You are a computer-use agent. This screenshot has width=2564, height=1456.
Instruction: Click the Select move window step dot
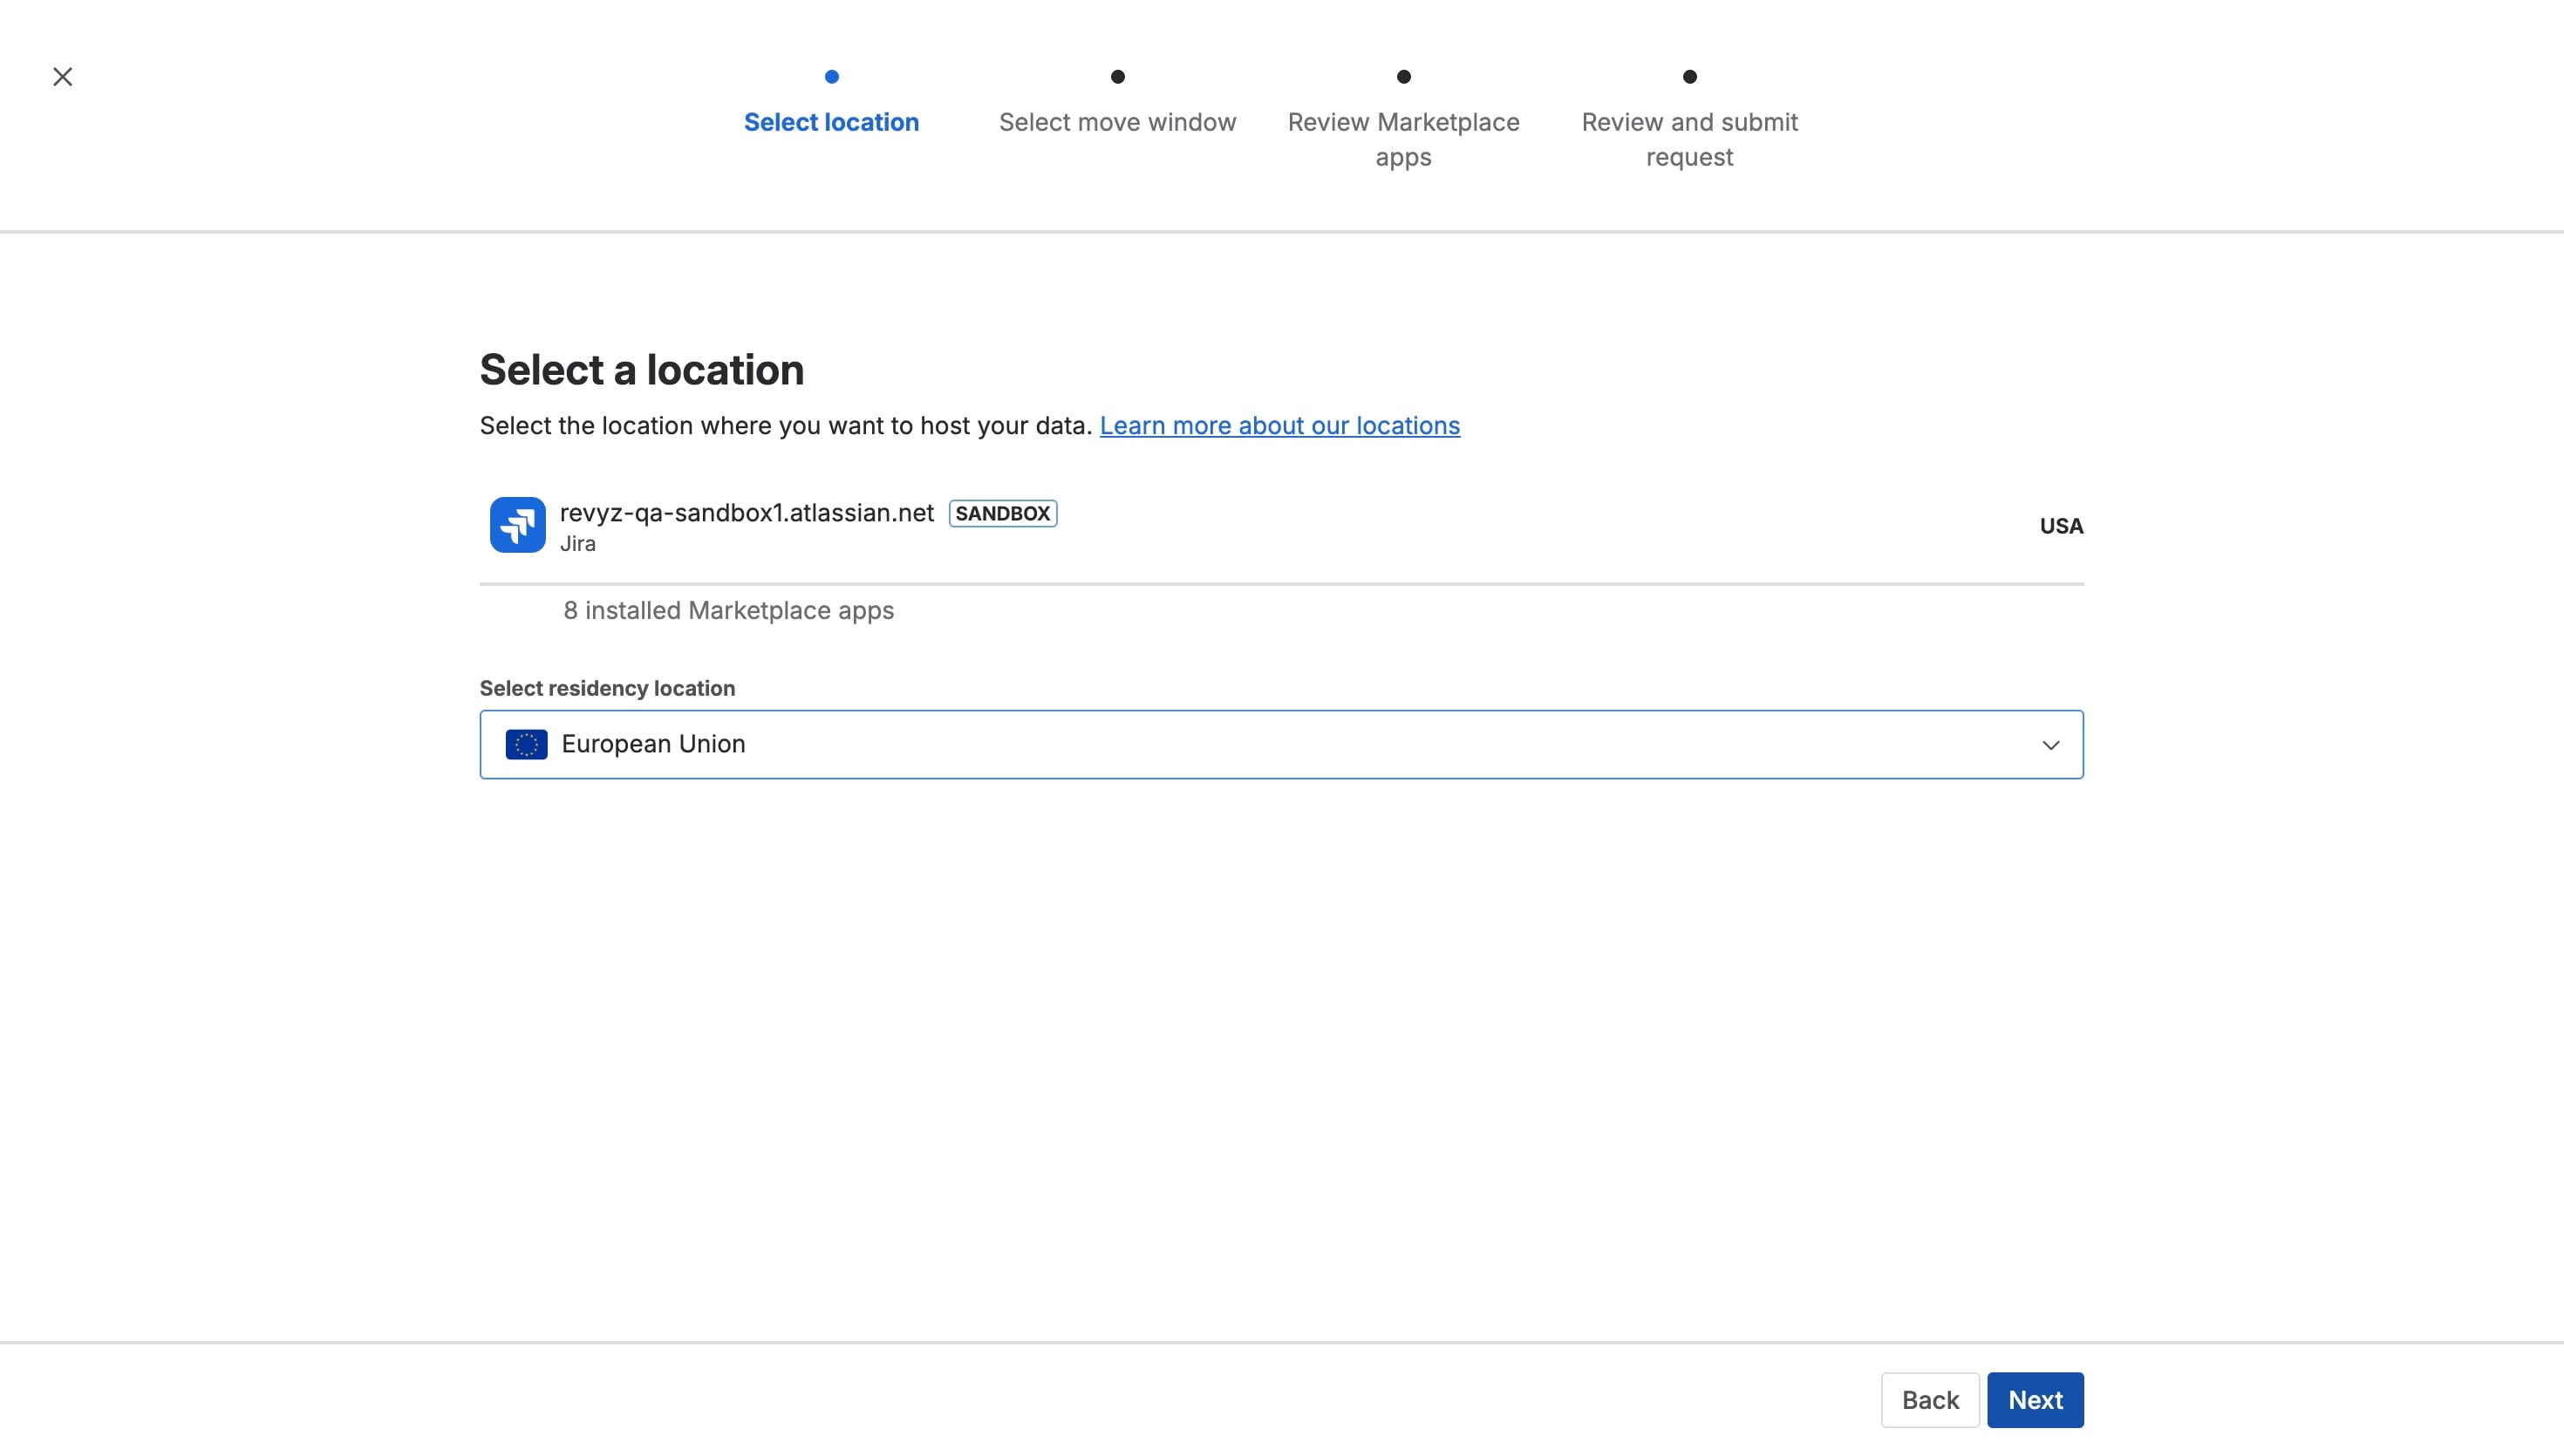coord(1117,77)
